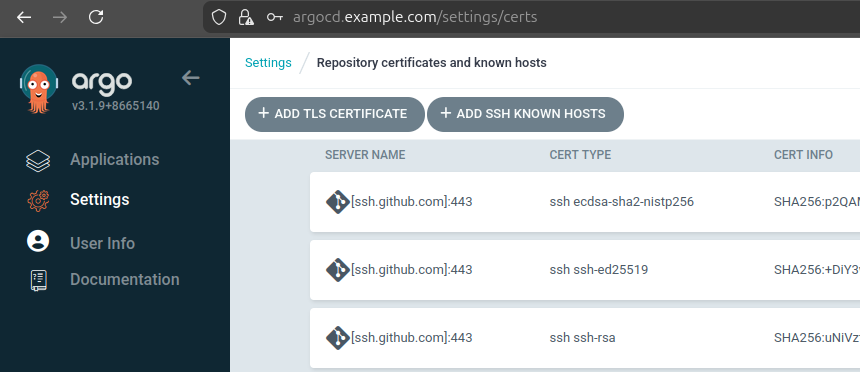Open the shield tracking protection icon

(x=219, y=18)
